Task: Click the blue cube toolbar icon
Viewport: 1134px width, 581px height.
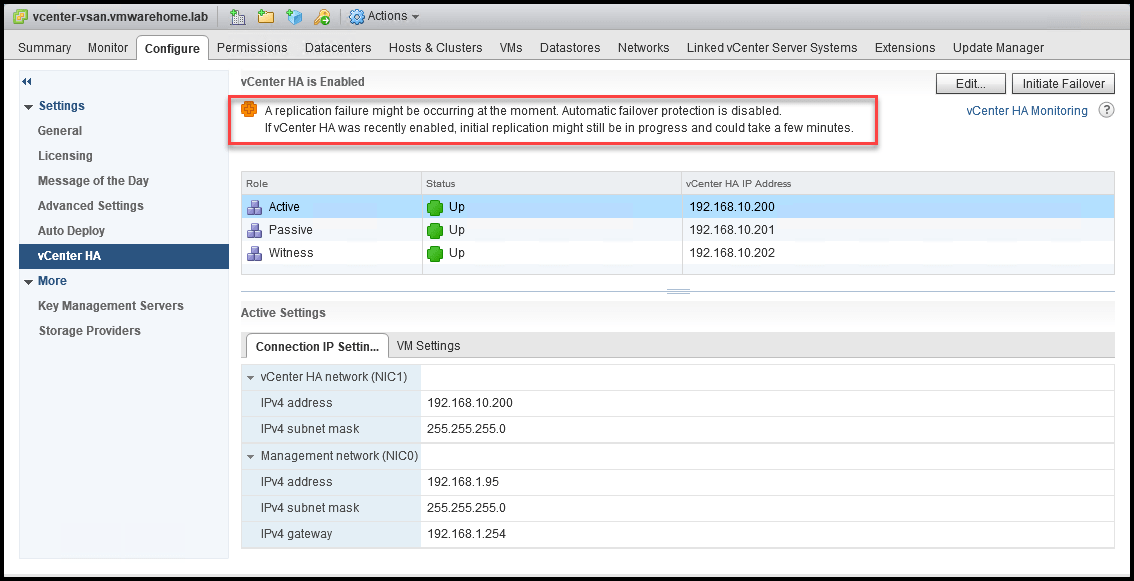Action: coord(294,17)
